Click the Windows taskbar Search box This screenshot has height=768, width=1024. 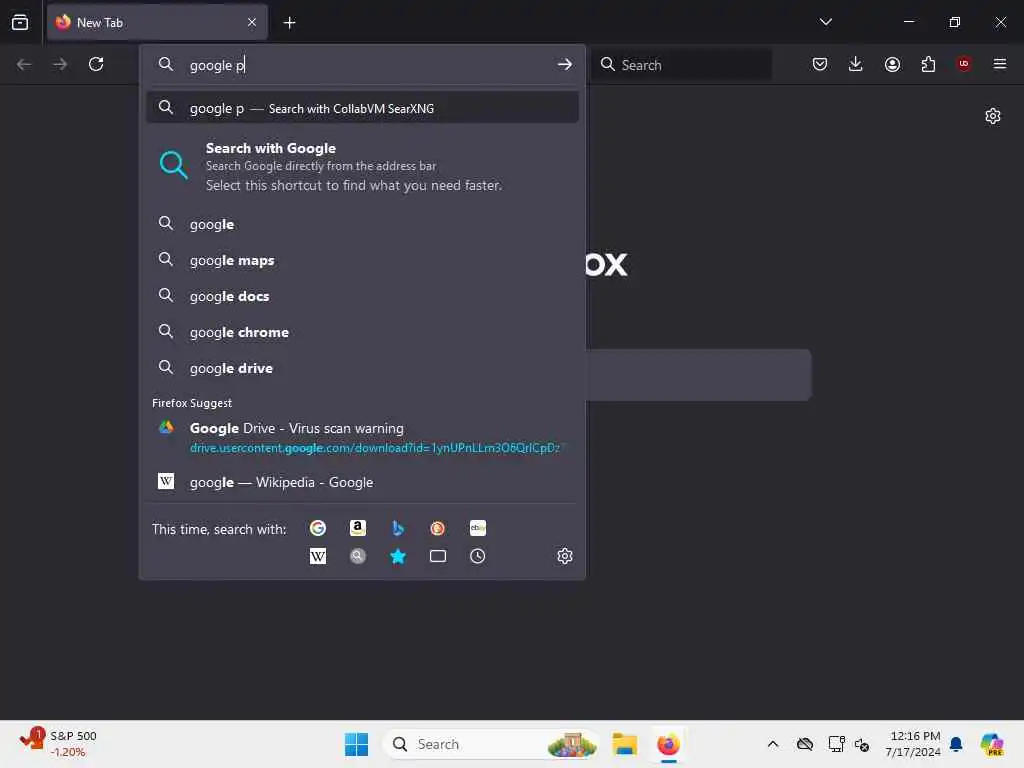[492, 744]
